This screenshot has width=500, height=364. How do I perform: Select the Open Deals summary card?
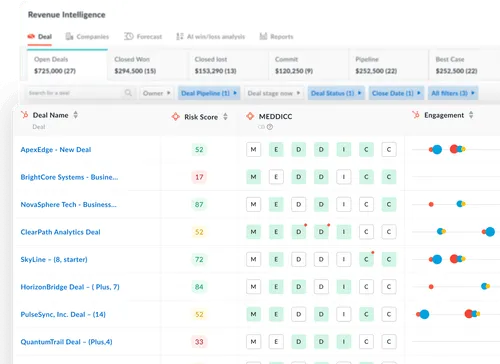pyautogui.click(x=67, y=65)
